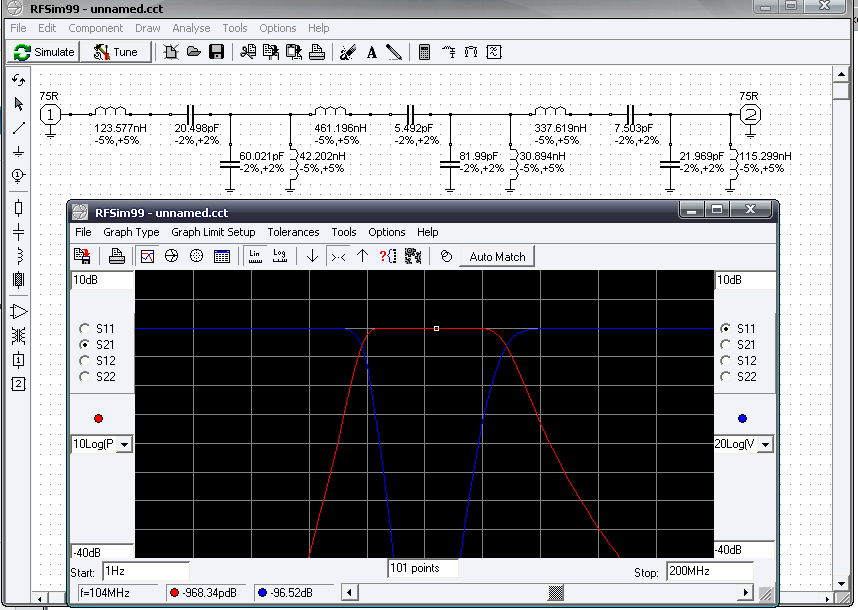
Task: Print the schematic from main toolbar
Action: pyautogui.click(x=317, y=52)
